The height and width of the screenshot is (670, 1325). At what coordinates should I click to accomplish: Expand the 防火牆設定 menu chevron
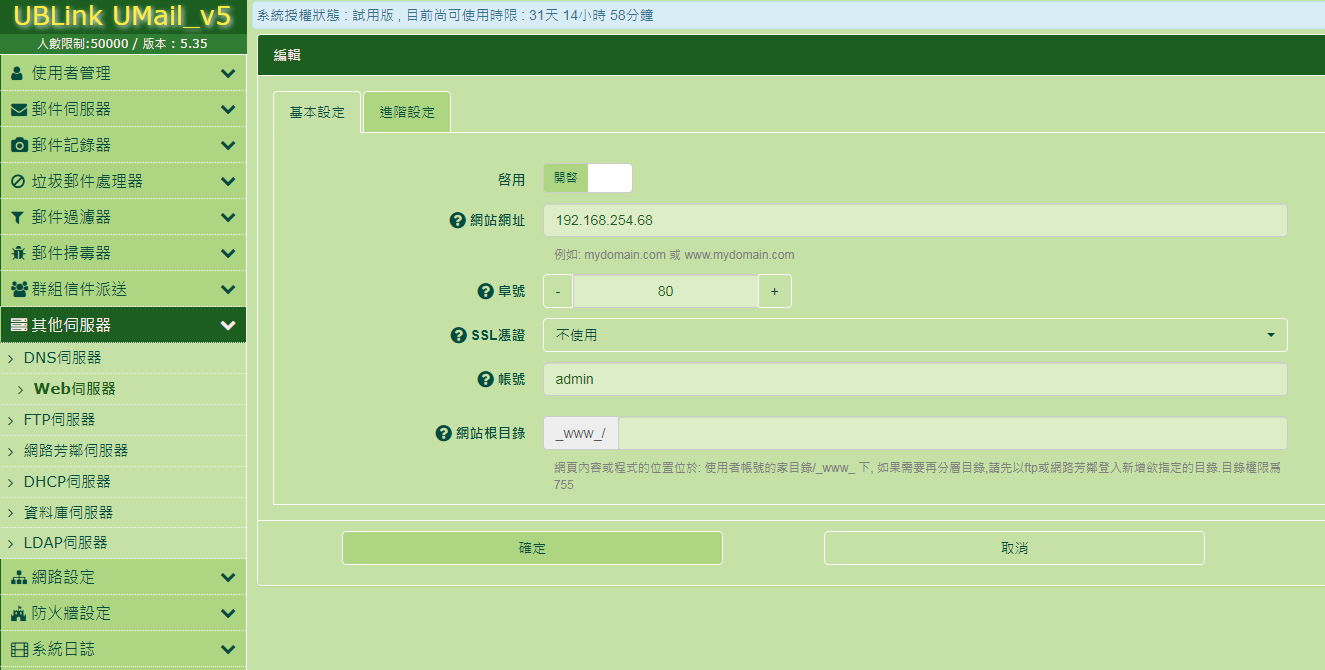point(228,613)
